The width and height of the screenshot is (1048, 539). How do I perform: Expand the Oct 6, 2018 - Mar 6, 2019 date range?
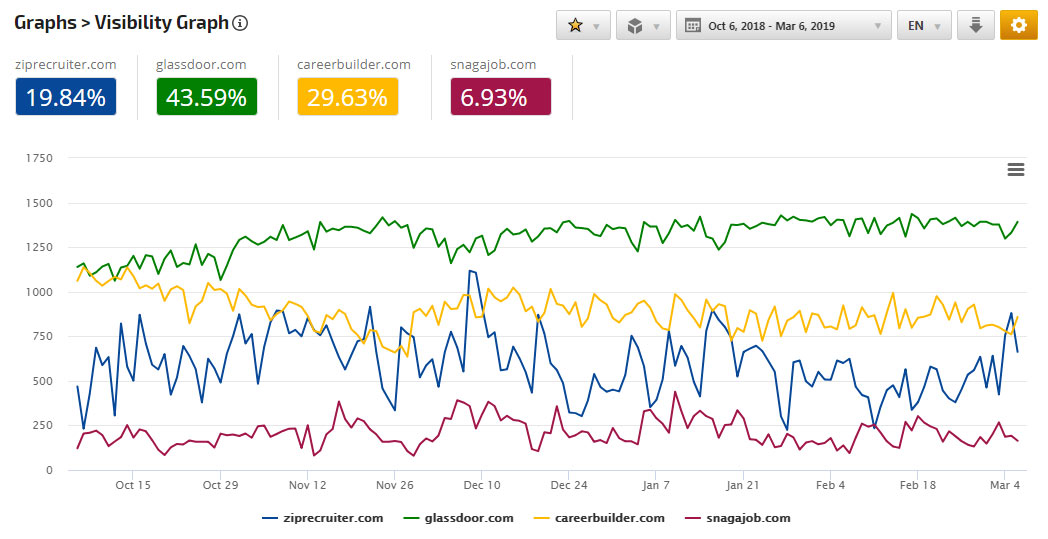coord(783,26)
